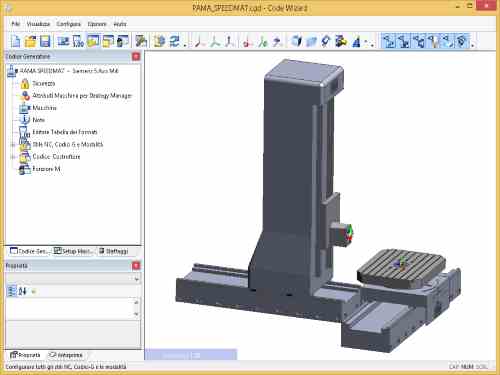Expand the Stile NC, Codici G node

point(13,145)
